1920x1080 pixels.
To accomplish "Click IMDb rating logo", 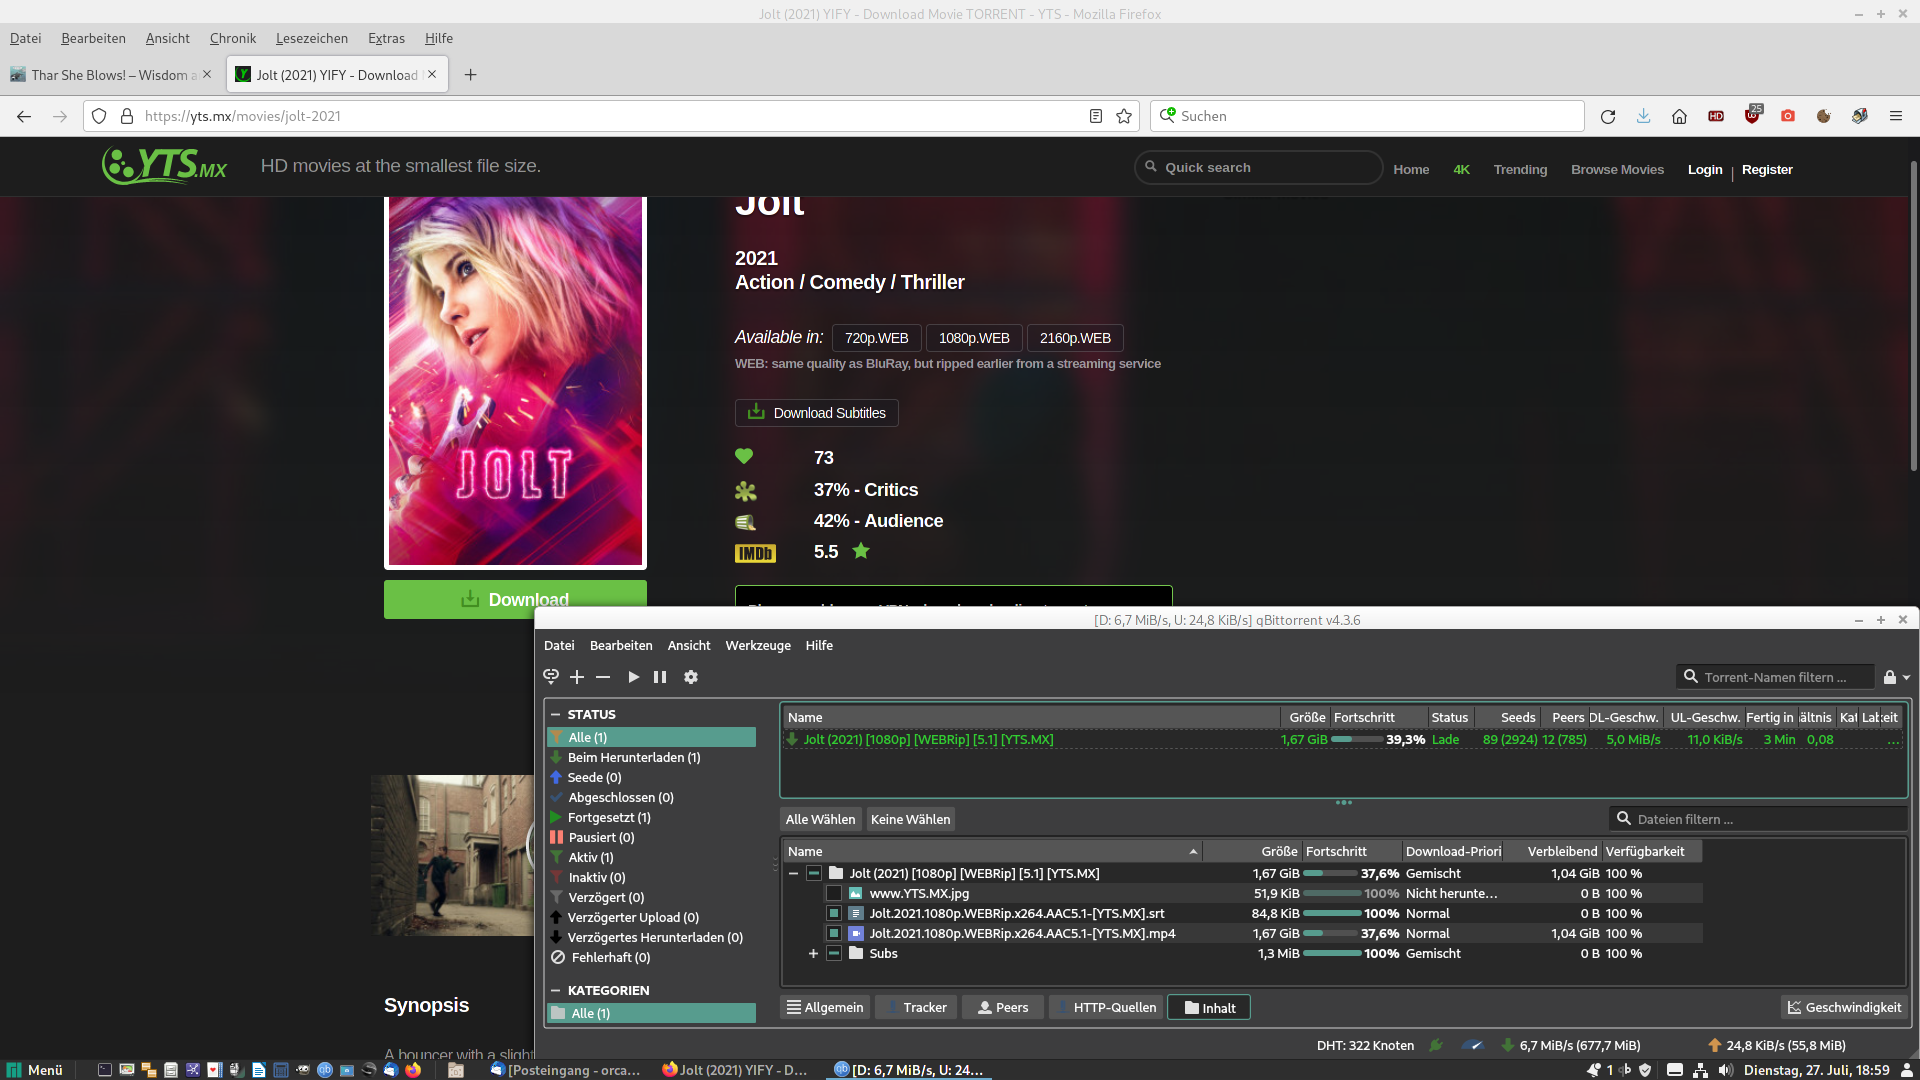I will click(755, 553).
